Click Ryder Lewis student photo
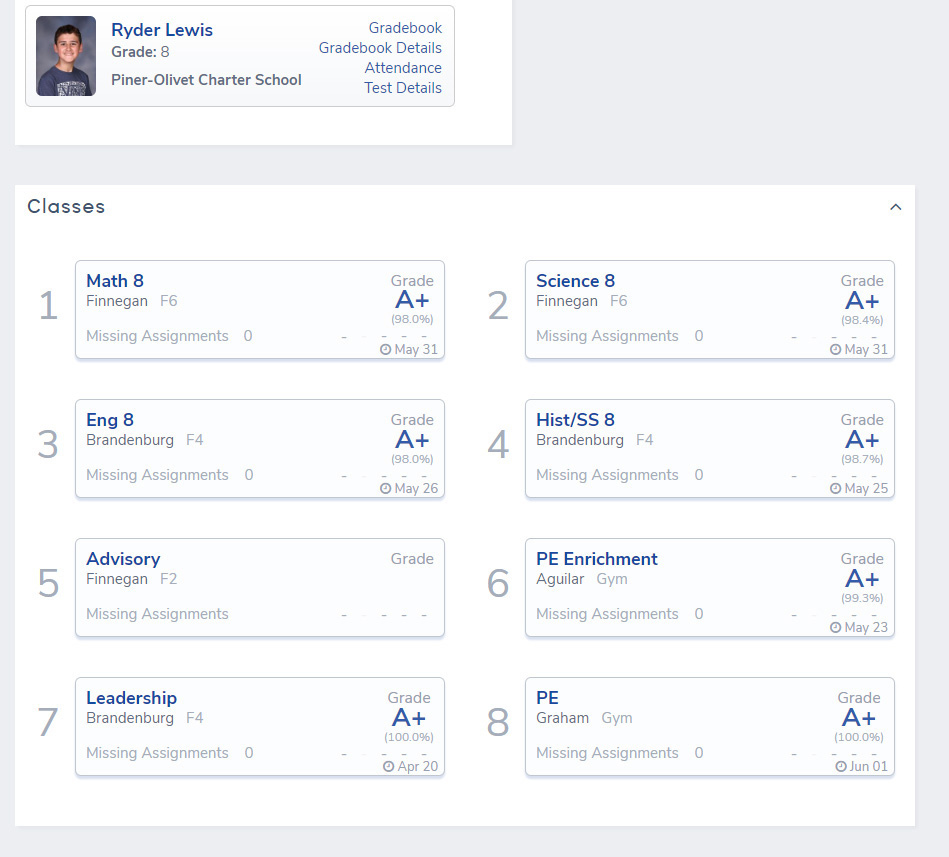The width and height of the screenshot is (949, 857). [x=66, y=56]
